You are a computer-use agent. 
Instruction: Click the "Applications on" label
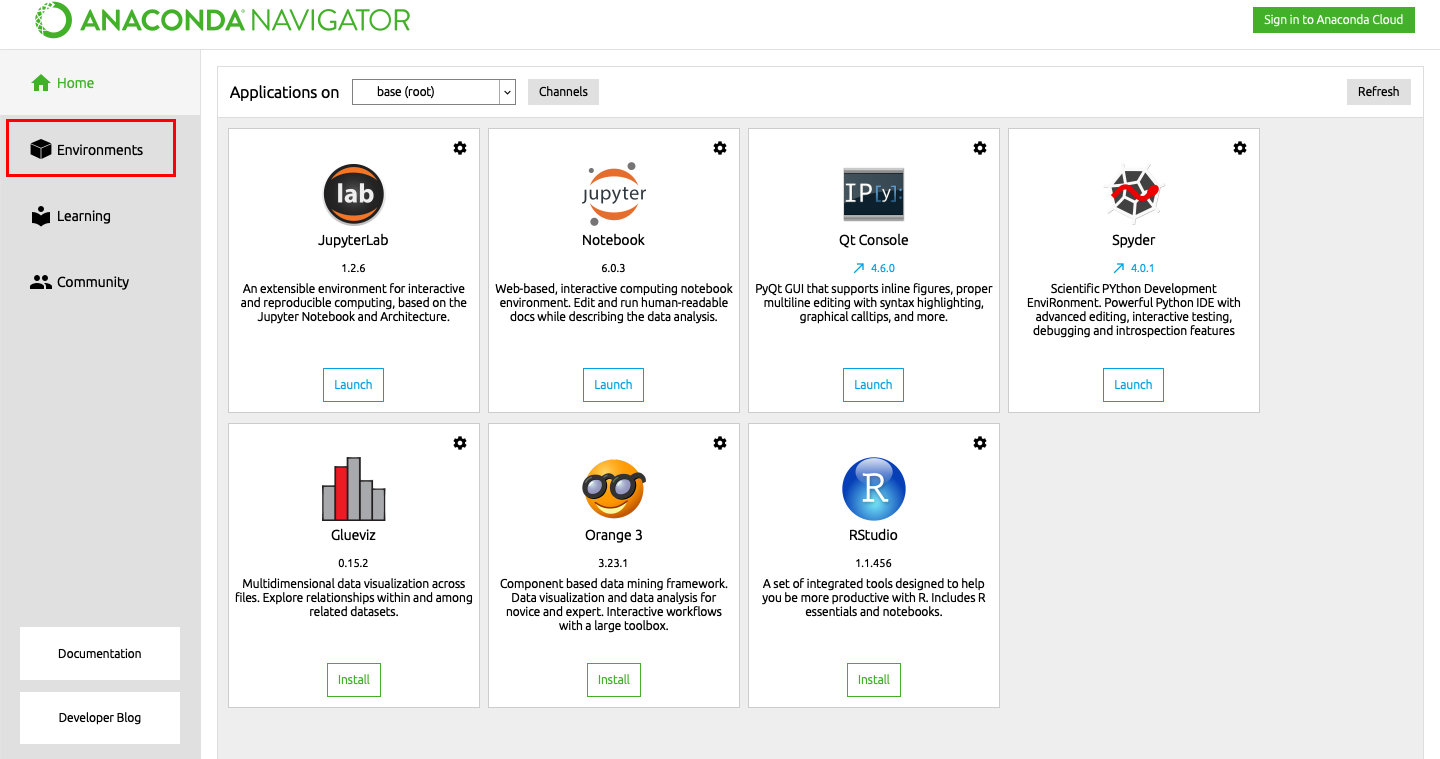285,92
